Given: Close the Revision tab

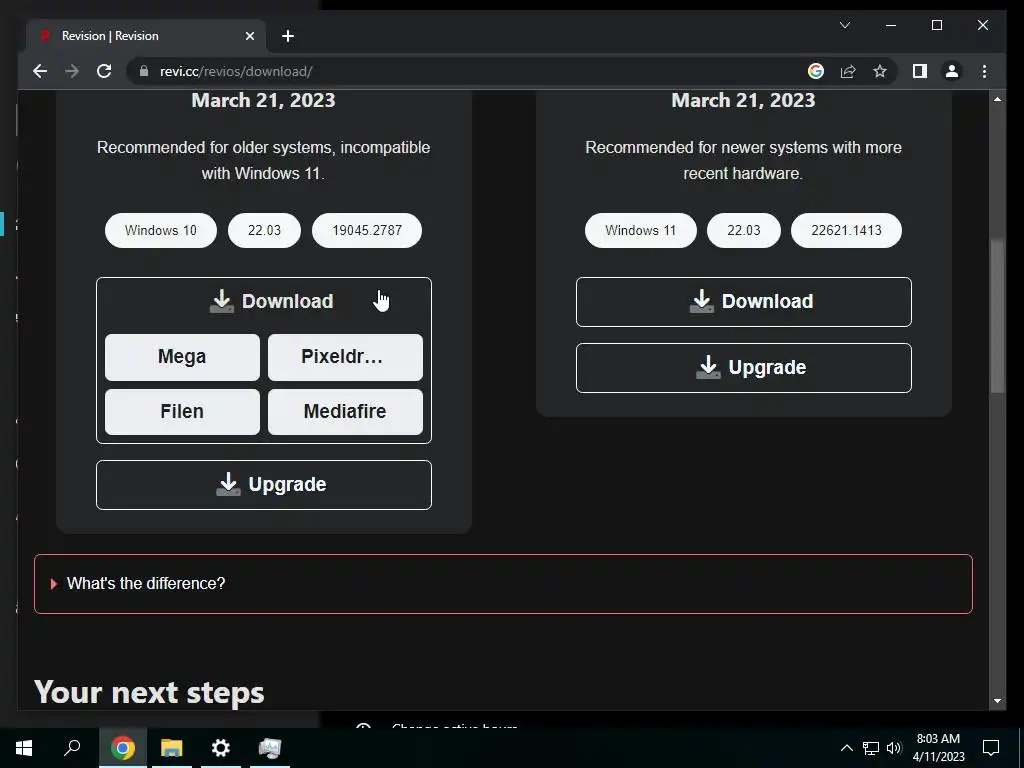Looking at the screenshot, I should tap(249, 36).
